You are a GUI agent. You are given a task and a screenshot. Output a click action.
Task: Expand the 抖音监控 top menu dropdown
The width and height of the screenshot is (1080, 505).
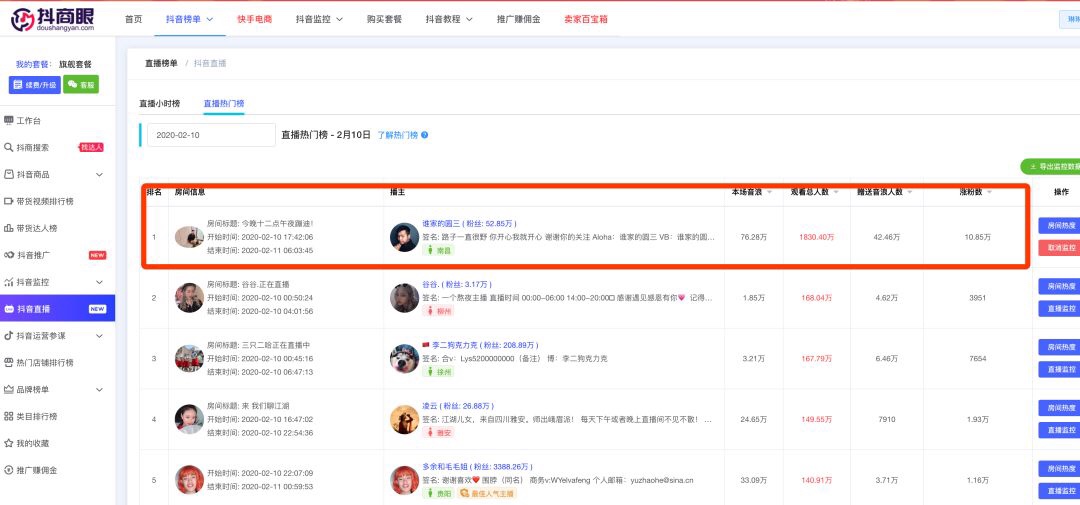click(x=339, y=19)
